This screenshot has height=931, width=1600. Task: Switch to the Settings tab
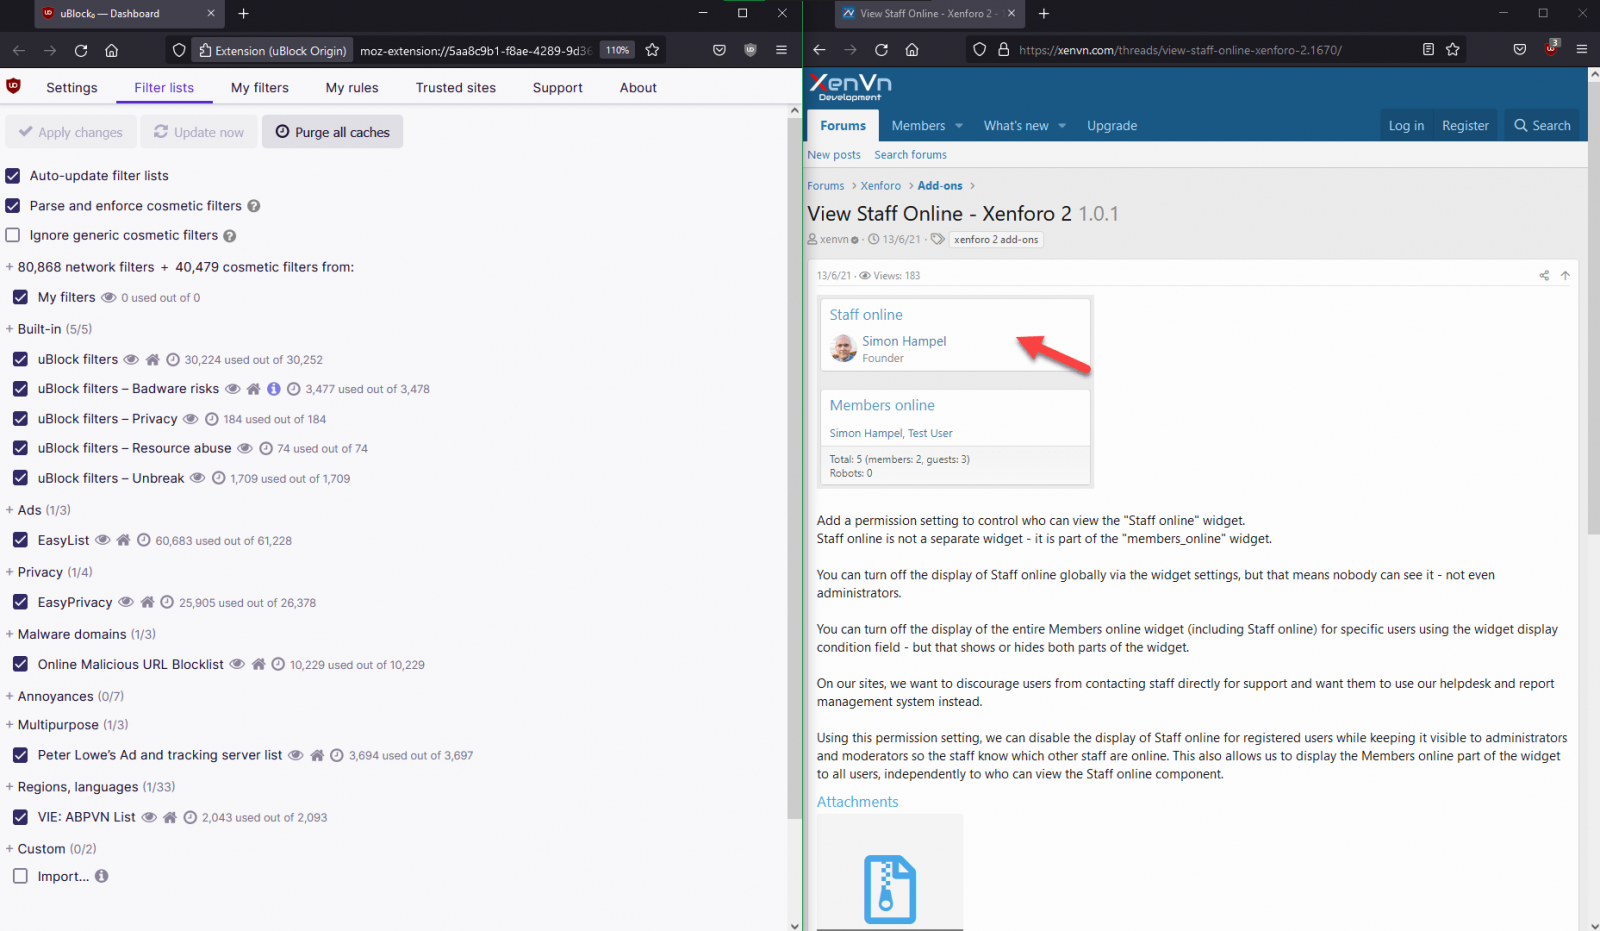tap(72, 88)
